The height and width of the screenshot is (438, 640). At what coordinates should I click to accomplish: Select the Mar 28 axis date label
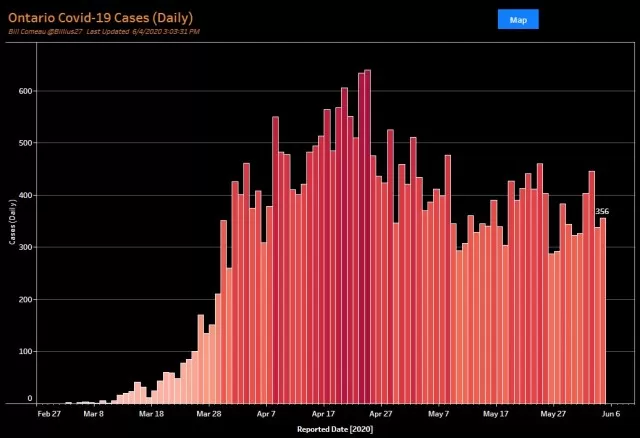point(209,414)
